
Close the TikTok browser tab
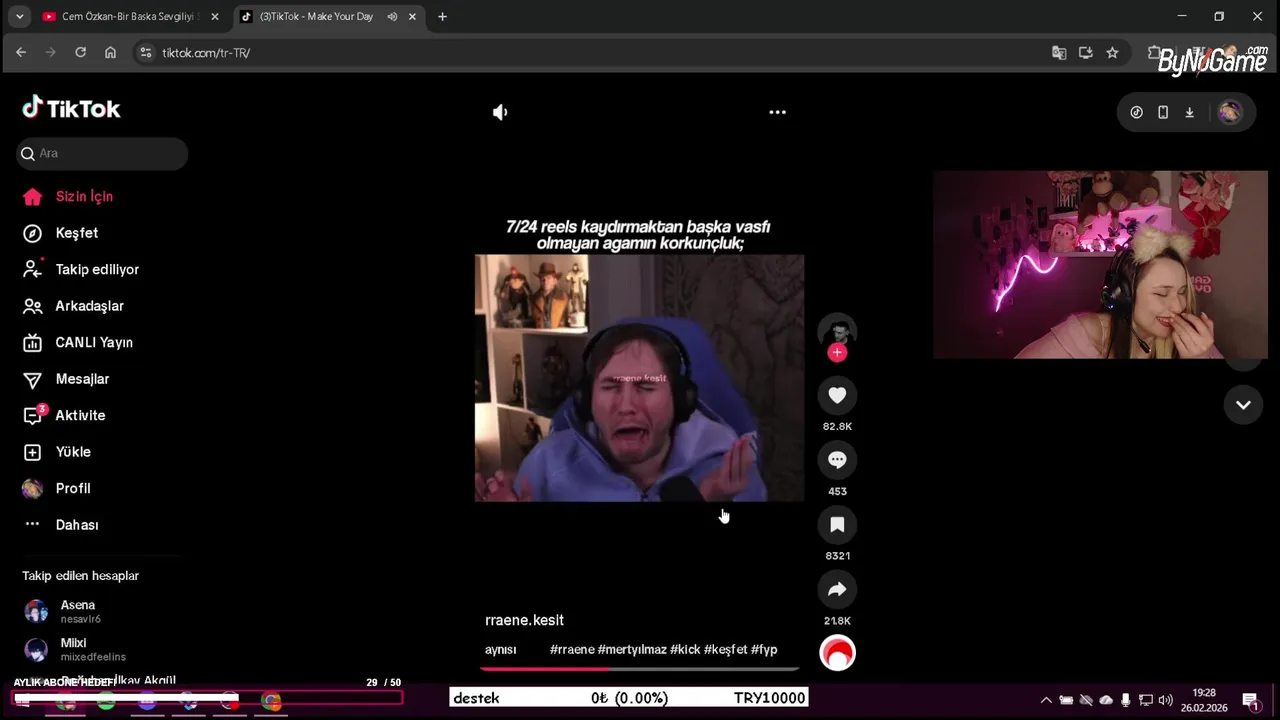pyautogui.click(x=412, y=17)
